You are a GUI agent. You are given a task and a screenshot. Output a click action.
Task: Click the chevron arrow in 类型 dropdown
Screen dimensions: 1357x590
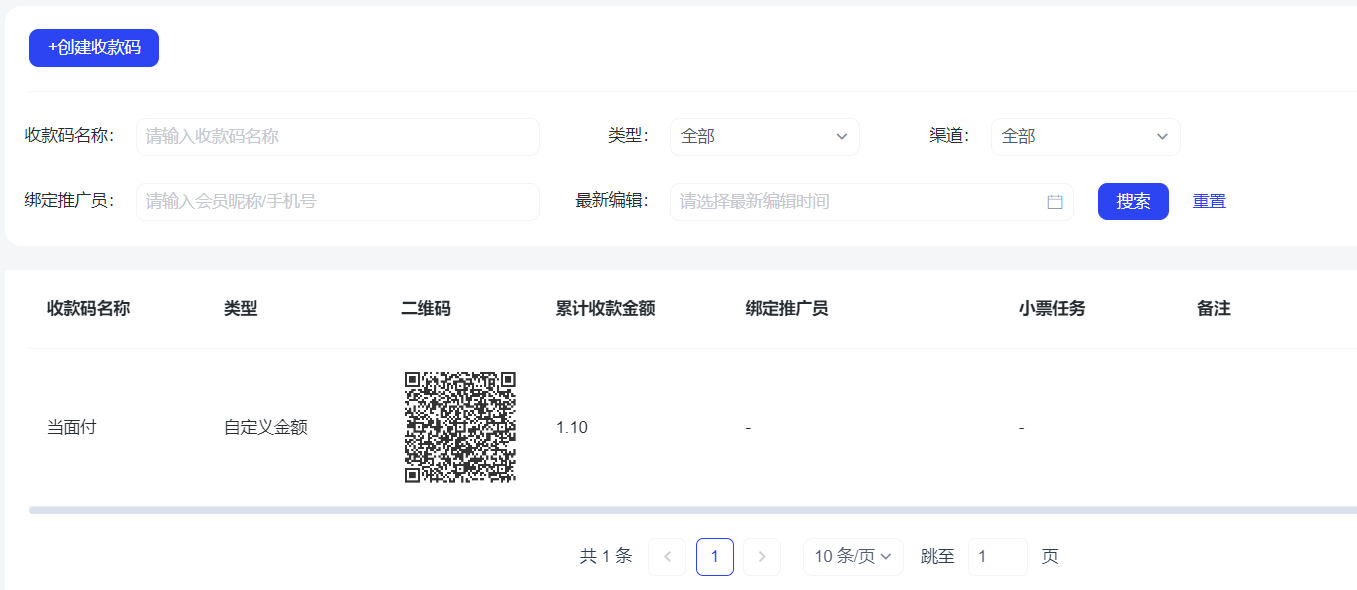point(842,137)
